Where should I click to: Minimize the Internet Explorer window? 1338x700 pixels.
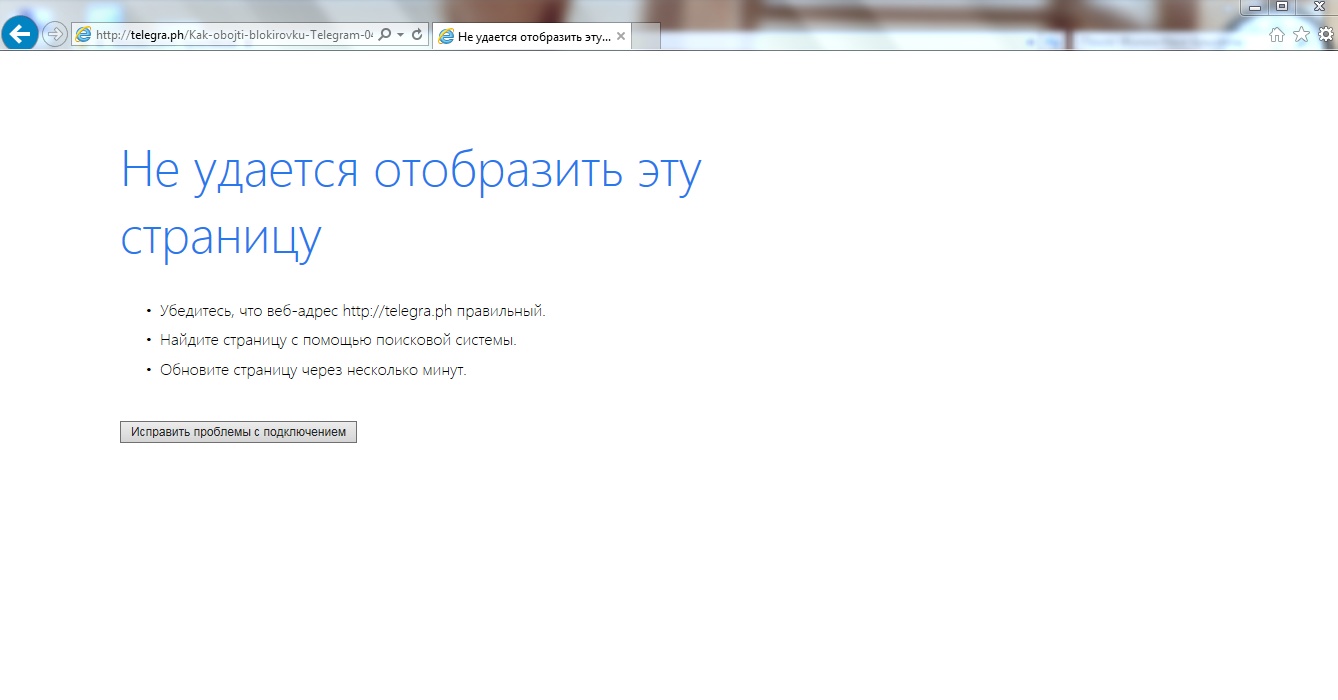(x=1255, y=7)
